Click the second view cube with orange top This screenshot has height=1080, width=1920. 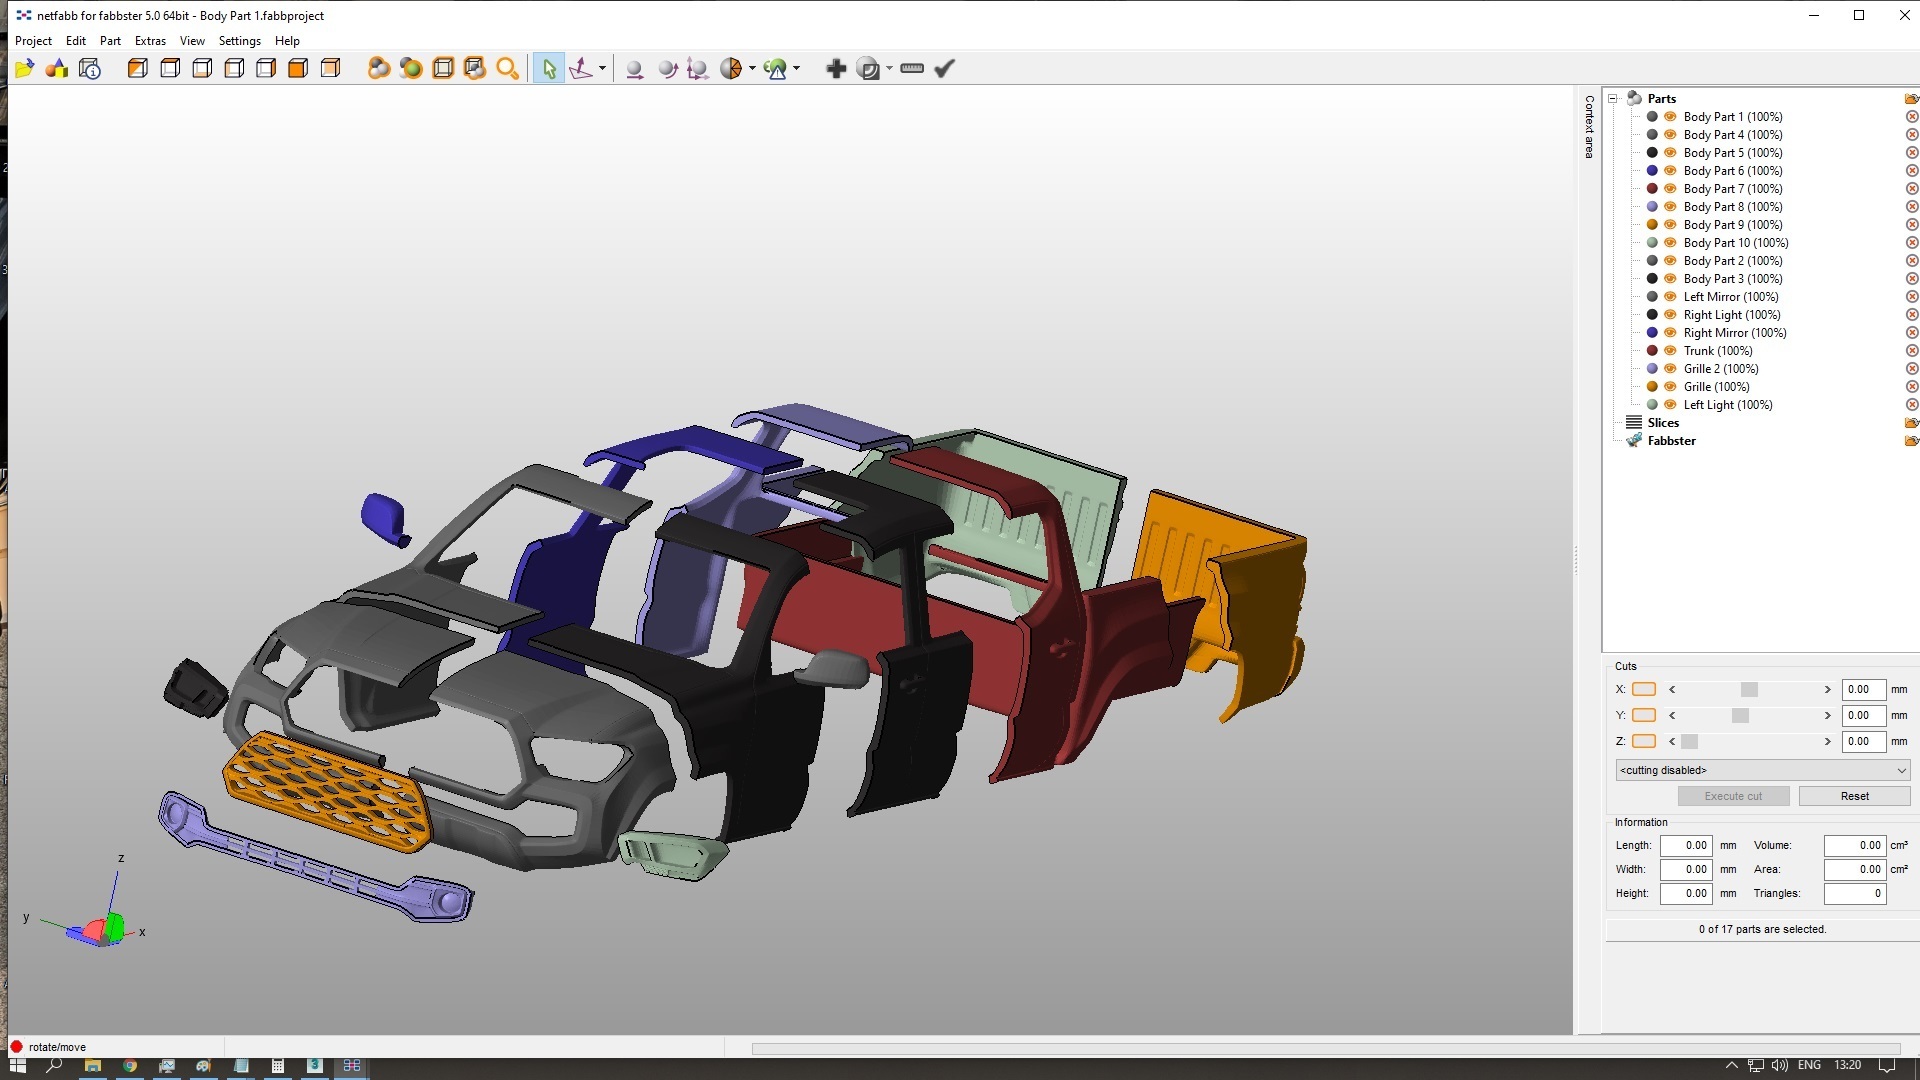pos(170,68)
